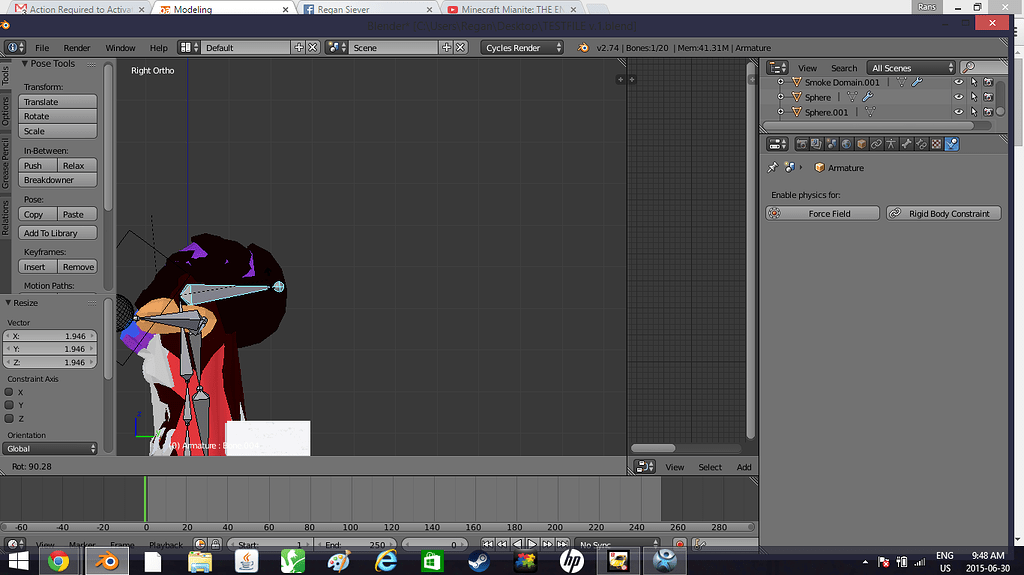Open the World properties tab globe icon
The width and height of the screenshot is (1024, 575).
click(846, 144)
